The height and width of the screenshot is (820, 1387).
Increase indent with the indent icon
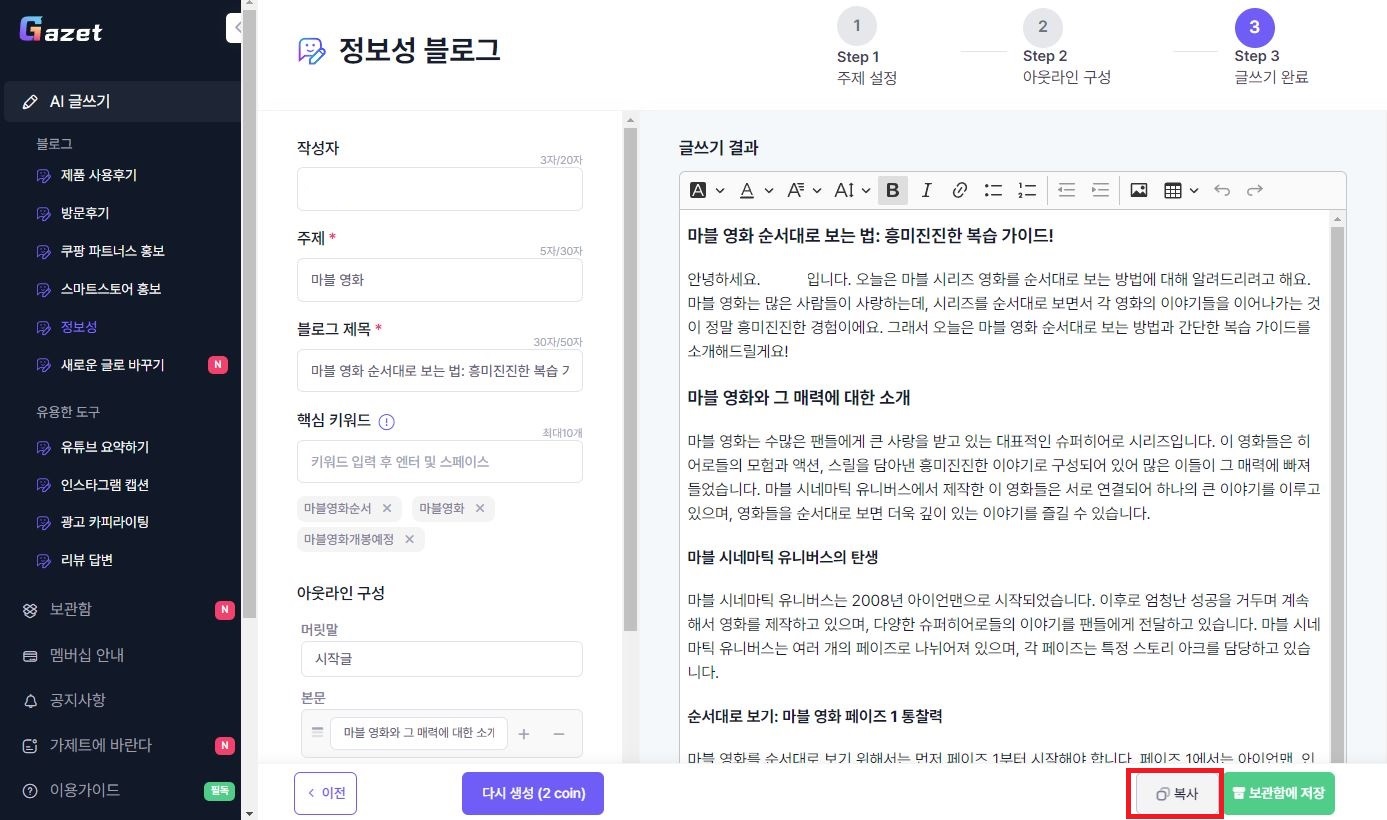1100,190
